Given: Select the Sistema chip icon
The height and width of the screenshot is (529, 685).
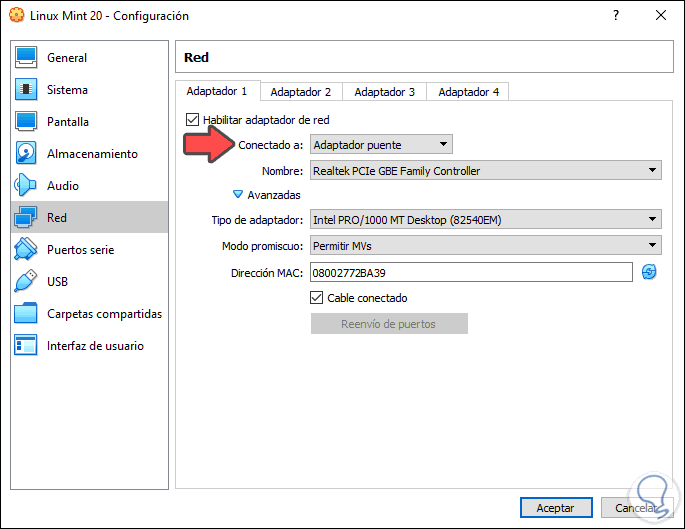Looking at the screenshot, I should [x=27, y=90].
